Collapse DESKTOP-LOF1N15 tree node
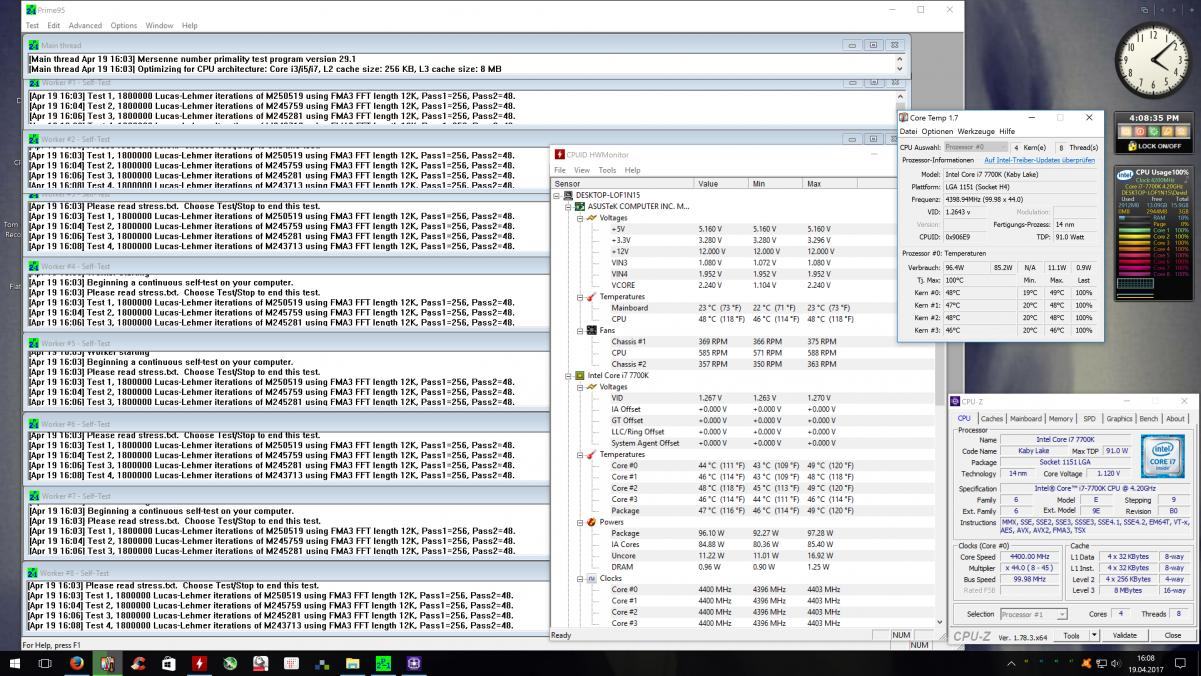This screenshot has height=676, width=1201. pyautogui.click(x=558, y=195)
